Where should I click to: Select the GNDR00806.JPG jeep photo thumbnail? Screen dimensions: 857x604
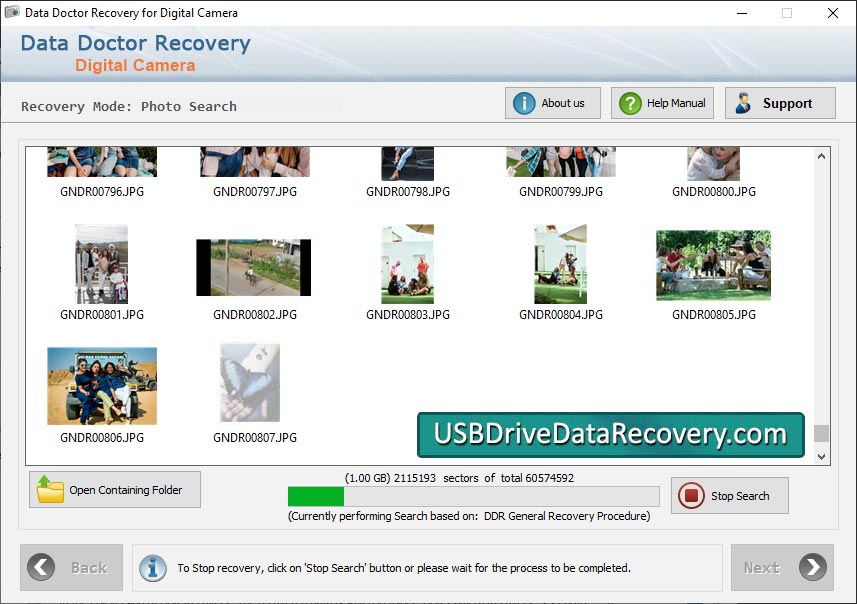pos(102,386)
